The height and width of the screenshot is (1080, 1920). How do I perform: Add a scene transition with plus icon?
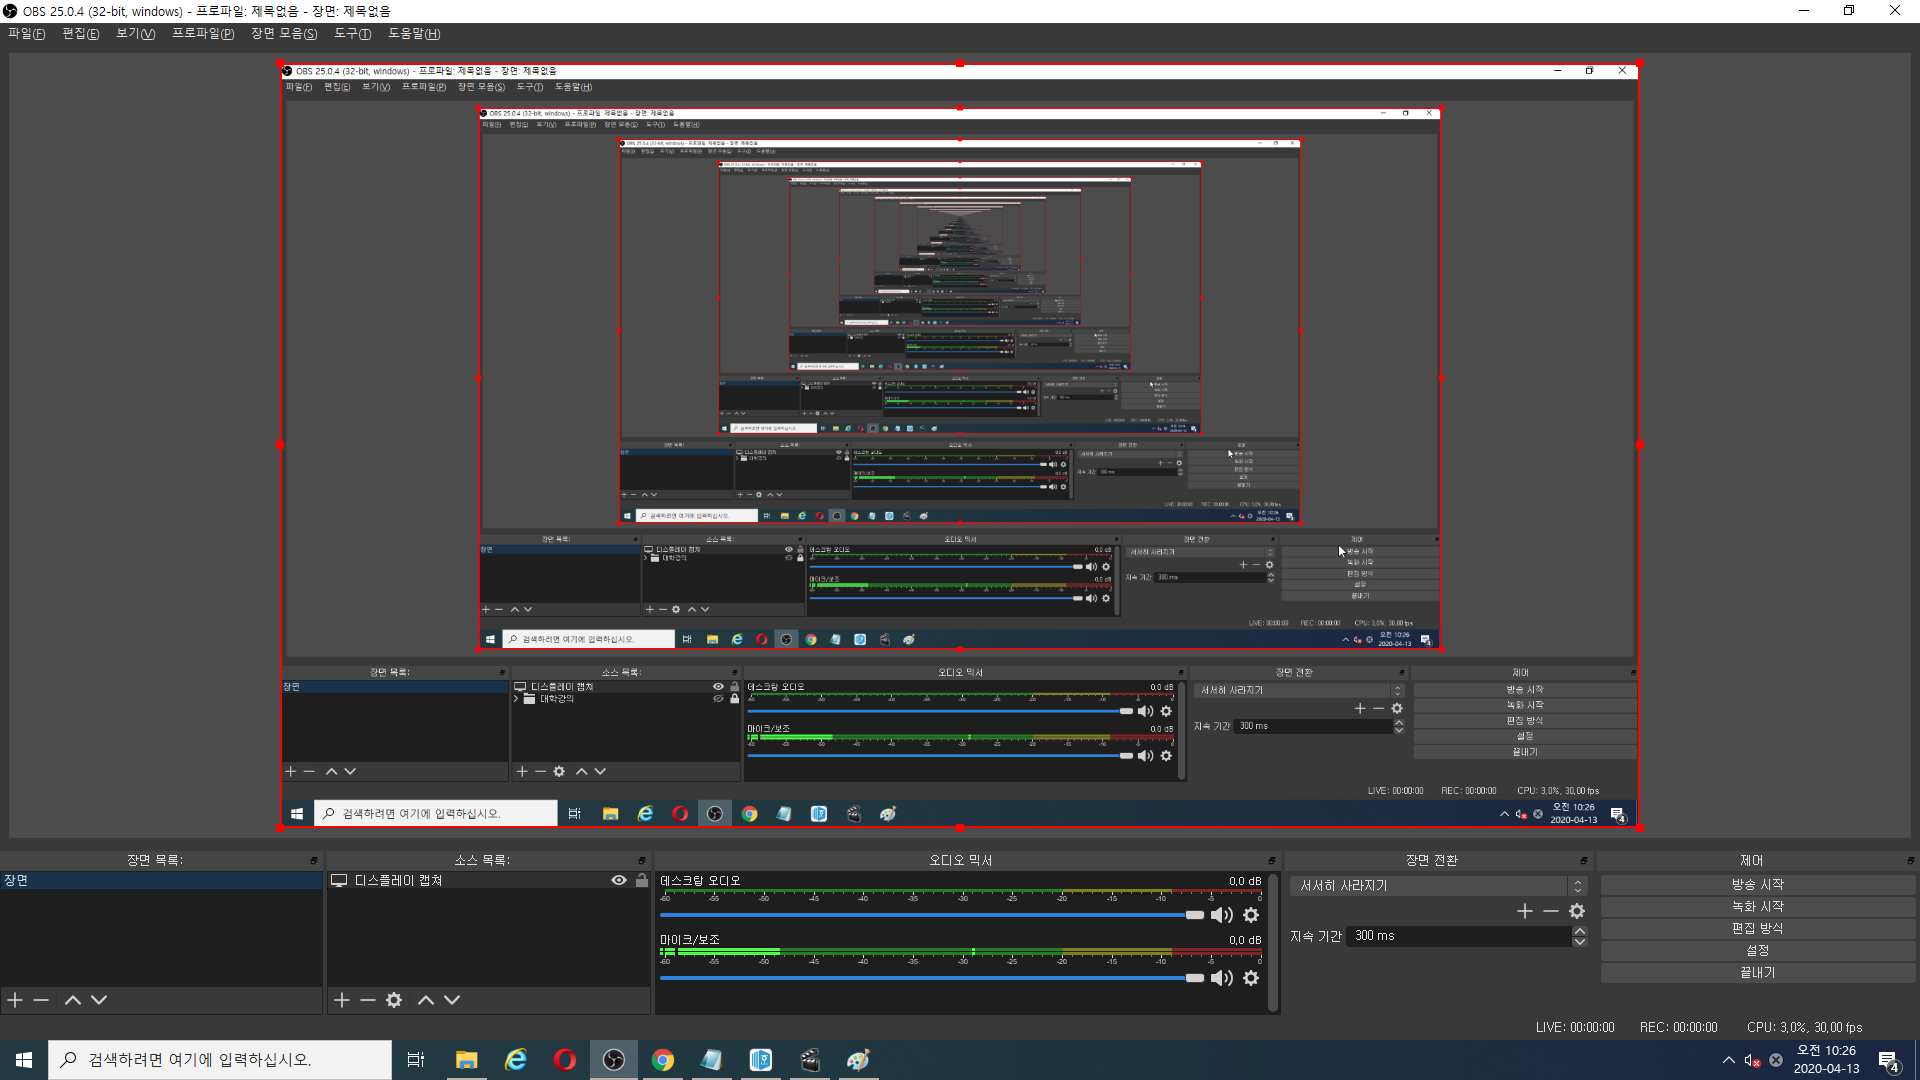1524,911
